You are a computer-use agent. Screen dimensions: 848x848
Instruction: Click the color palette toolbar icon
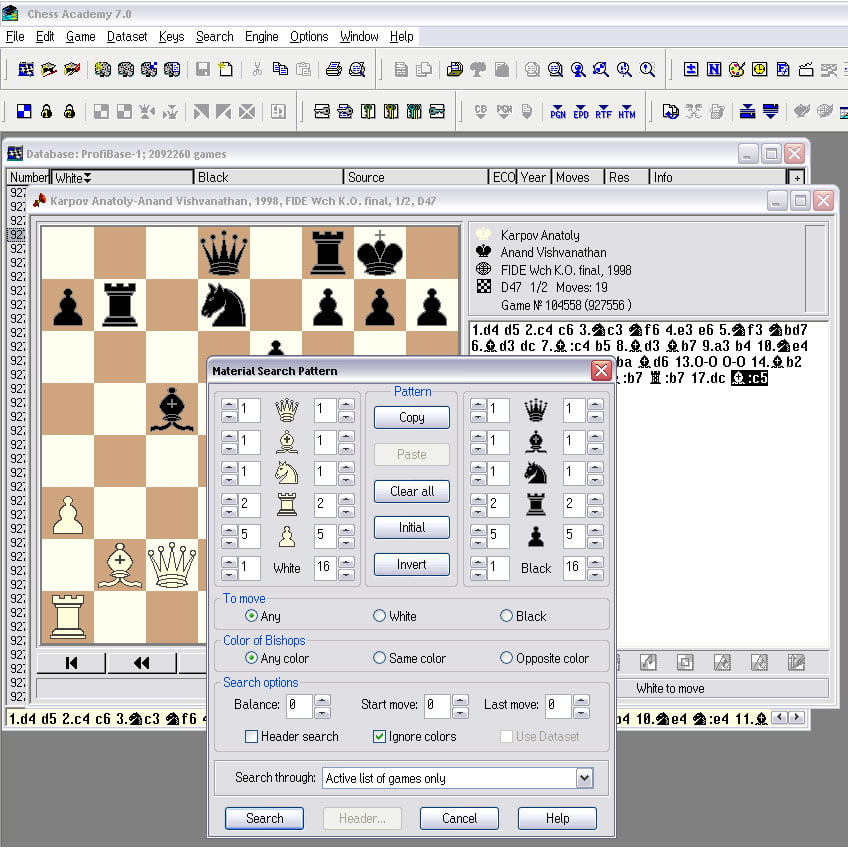(x=737, y=69)
